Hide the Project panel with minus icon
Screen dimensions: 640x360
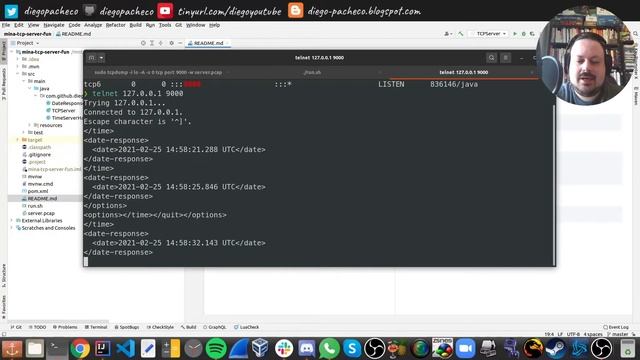(x=180, y=43)
